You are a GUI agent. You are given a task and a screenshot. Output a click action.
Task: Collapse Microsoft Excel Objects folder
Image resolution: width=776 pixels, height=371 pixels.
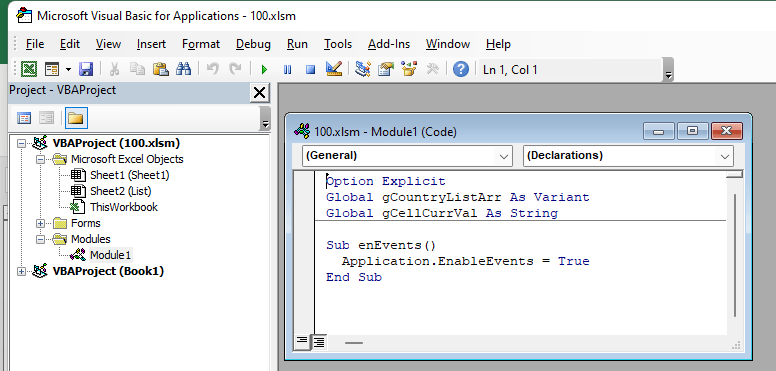coord(41,159)
